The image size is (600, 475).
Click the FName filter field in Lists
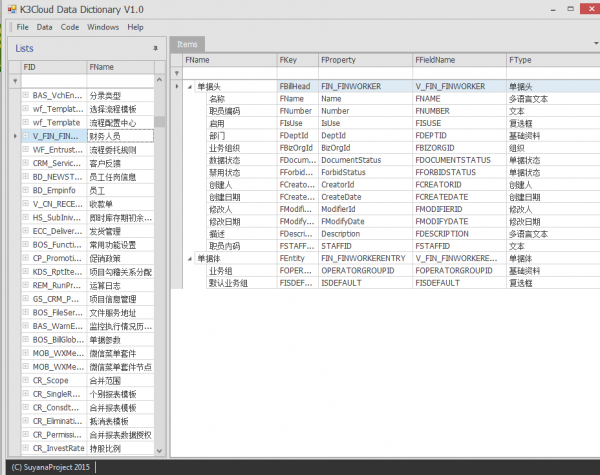pos(120,80)
